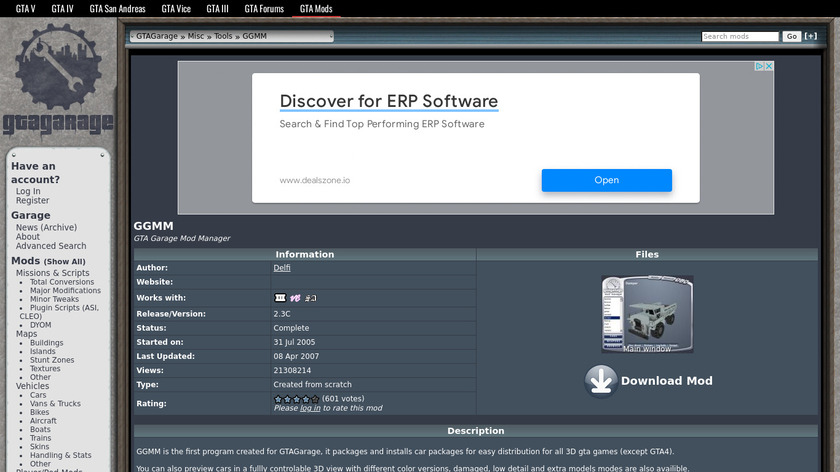
Task: Open the GTA V tab
Action: coord(25,9)
